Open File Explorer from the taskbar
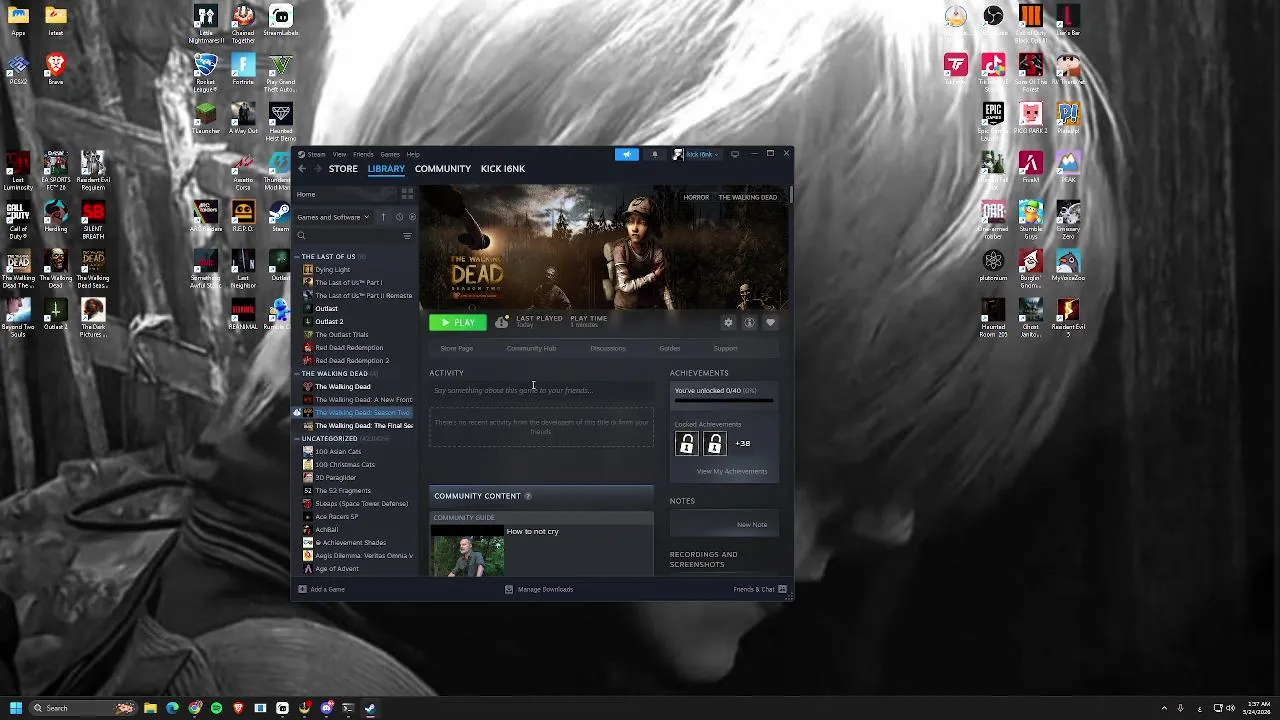This screenshot has height=720, width=1280. [150, 708]
